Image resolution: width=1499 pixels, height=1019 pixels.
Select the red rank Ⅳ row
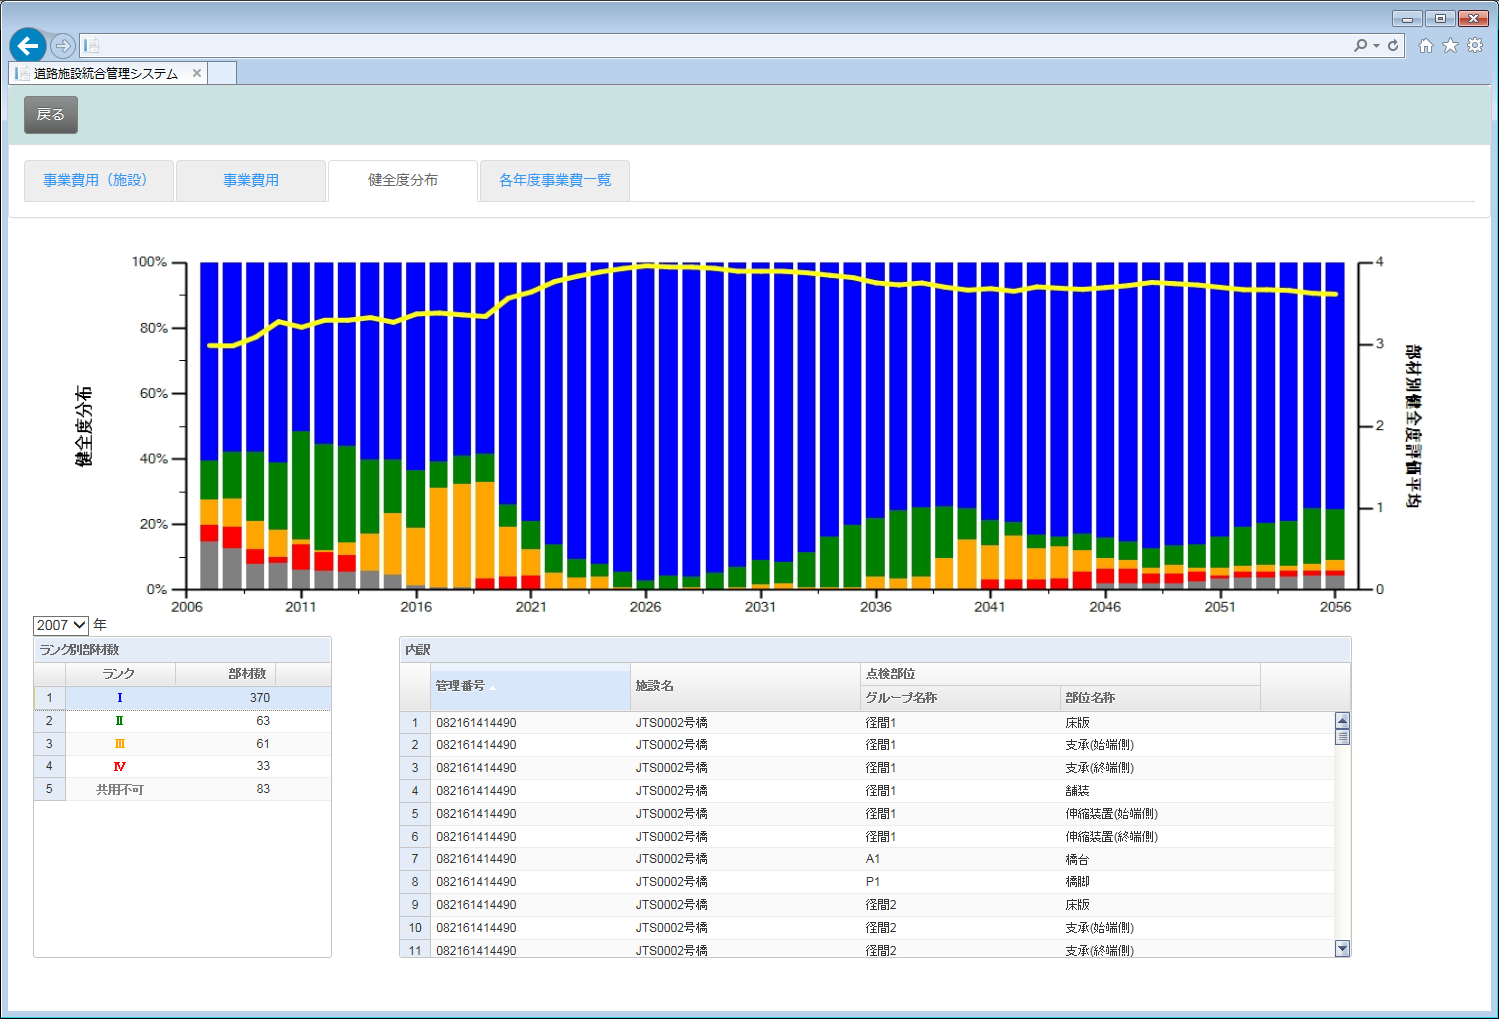coord(182,766)
